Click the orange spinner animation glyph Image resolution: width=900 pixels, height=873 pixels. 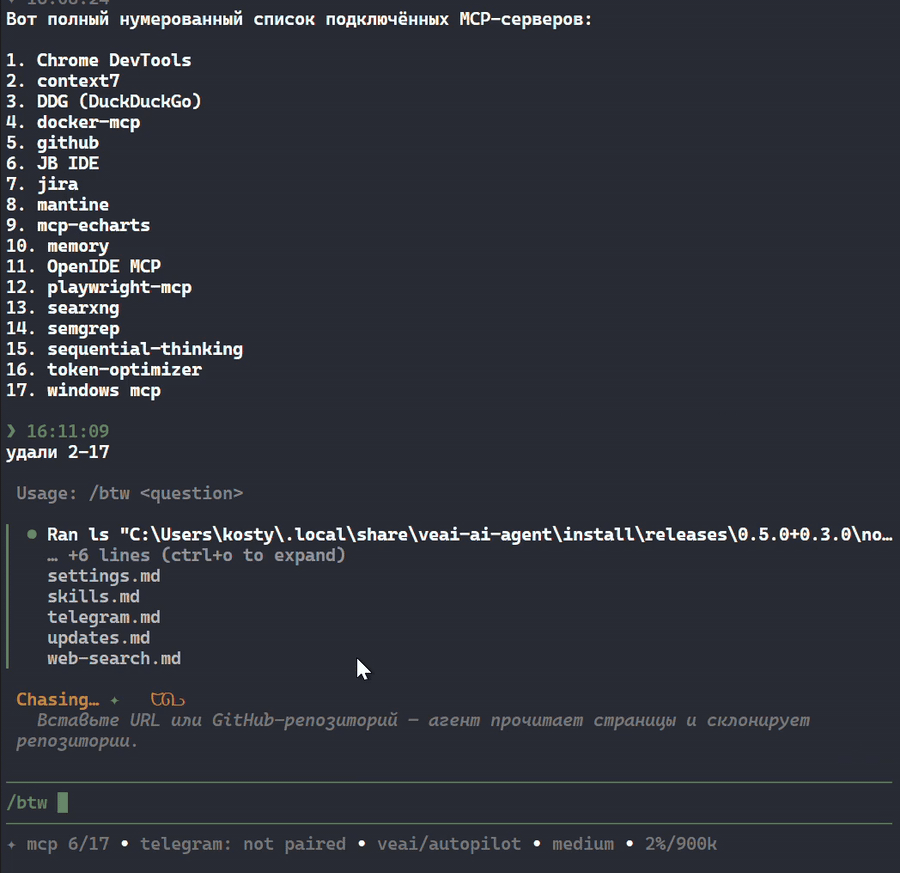click(168, 700)
